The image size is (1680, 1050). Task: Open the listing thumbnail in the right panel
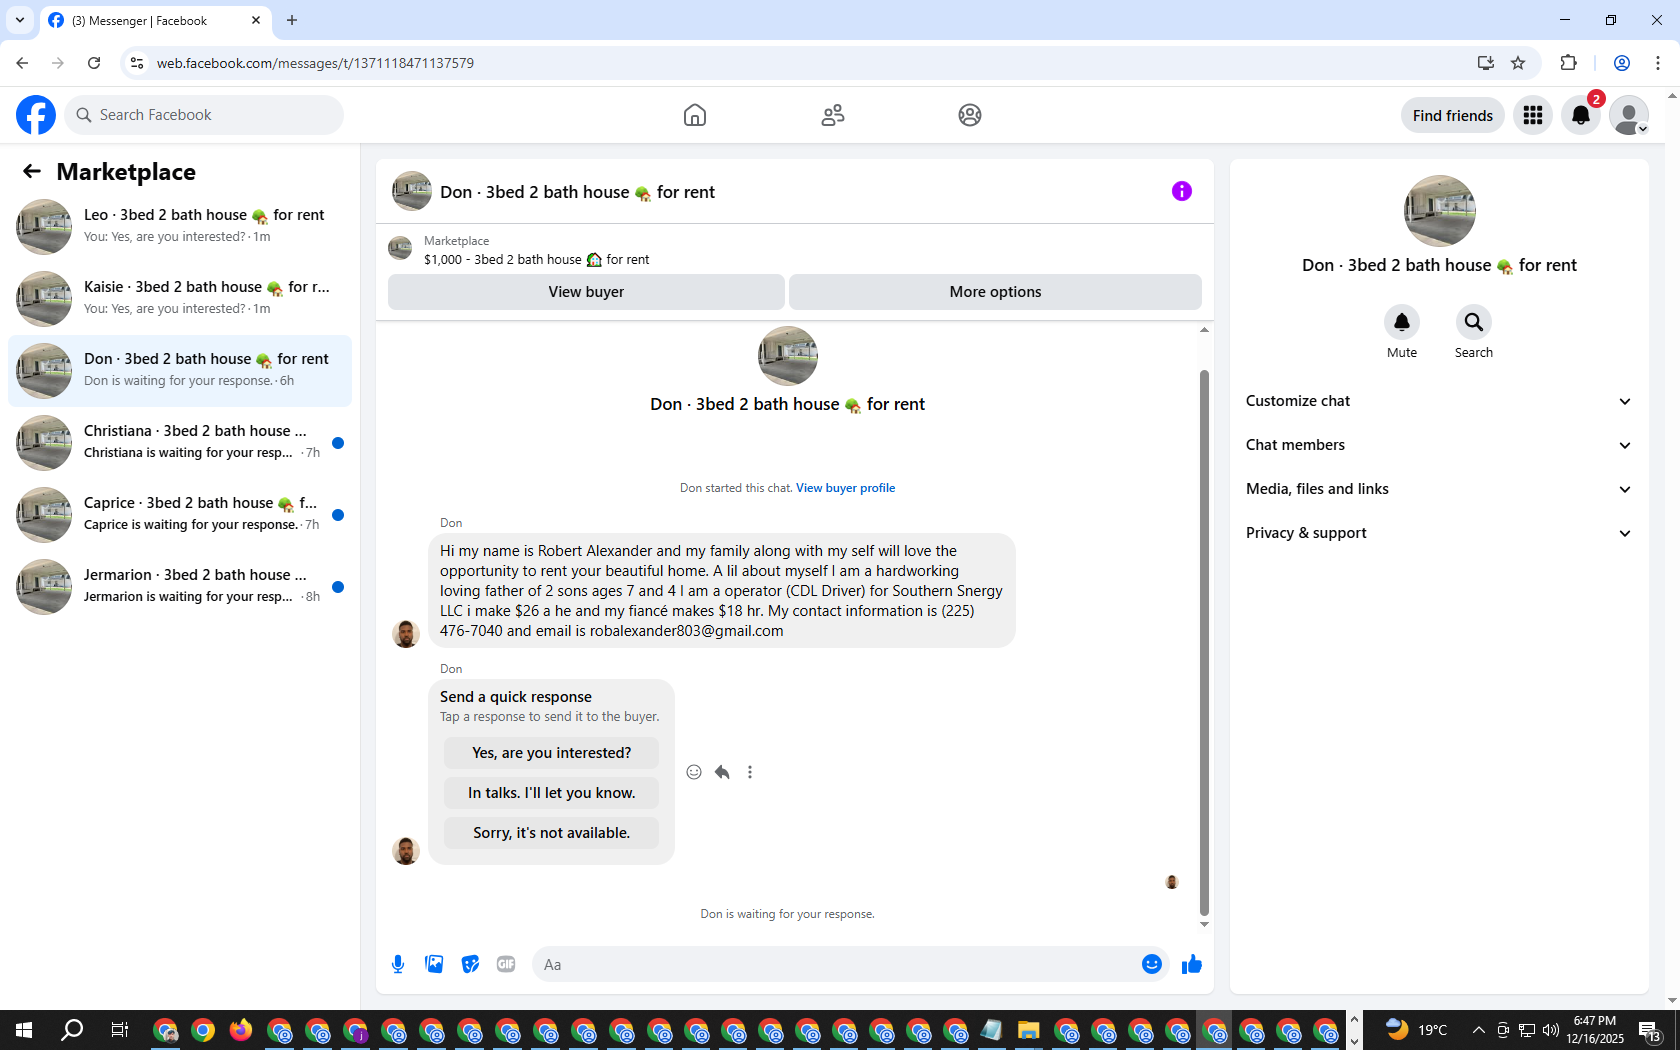pos(1440,211)
